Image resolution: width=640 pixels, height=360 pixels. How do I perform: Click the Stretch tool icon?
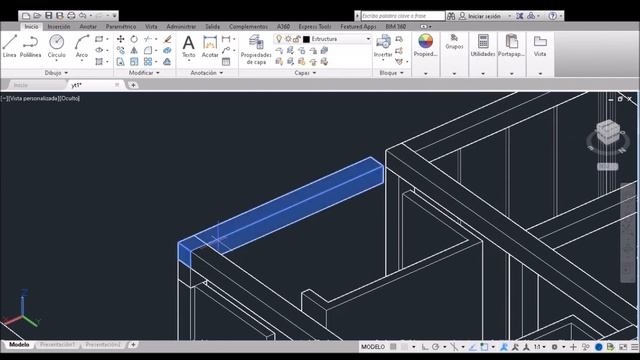tap(120, 62)
